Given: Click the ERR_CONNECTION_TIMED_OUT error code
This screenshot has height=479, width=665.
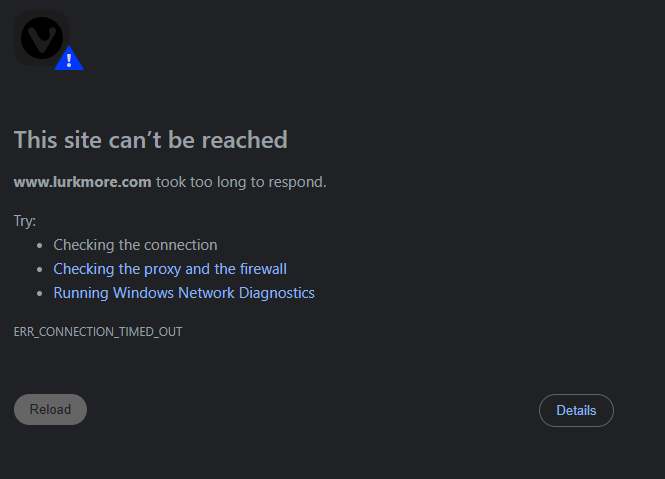Looking at the screenshot, I should coord(98,331).
